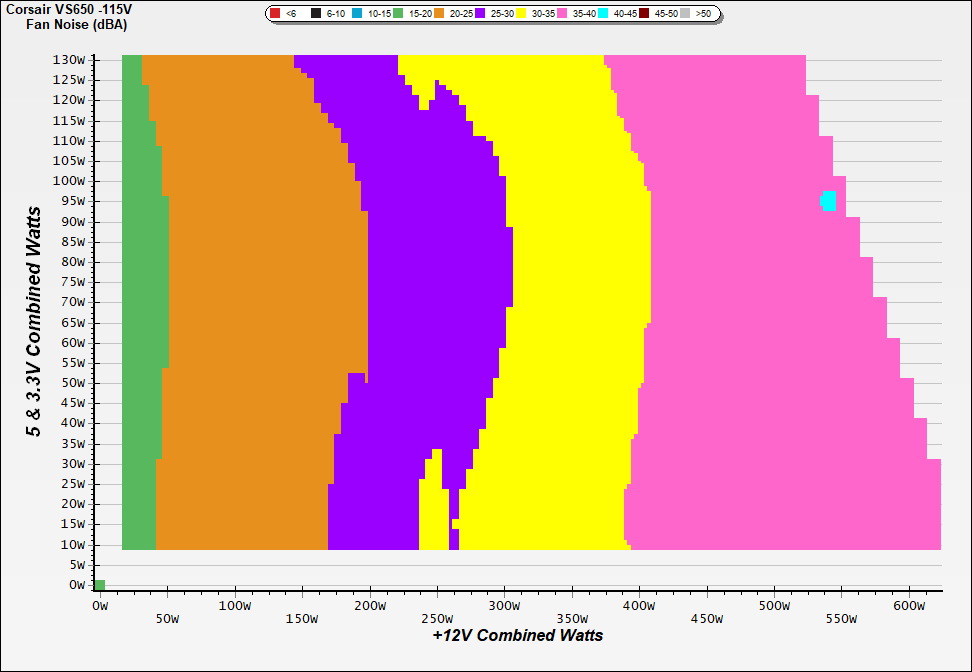Click the cyan 40-45 legend swatch
This screenshot has height=672, width=972.
pyautogui.click(x=603, y=14)
